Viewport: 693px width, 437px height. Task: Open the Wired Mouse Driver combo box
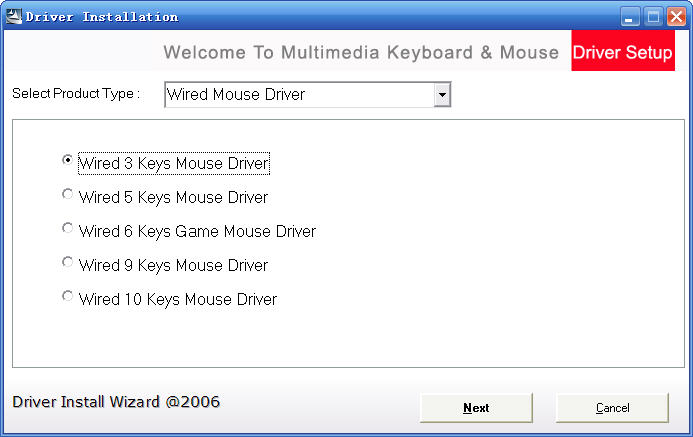298,95
